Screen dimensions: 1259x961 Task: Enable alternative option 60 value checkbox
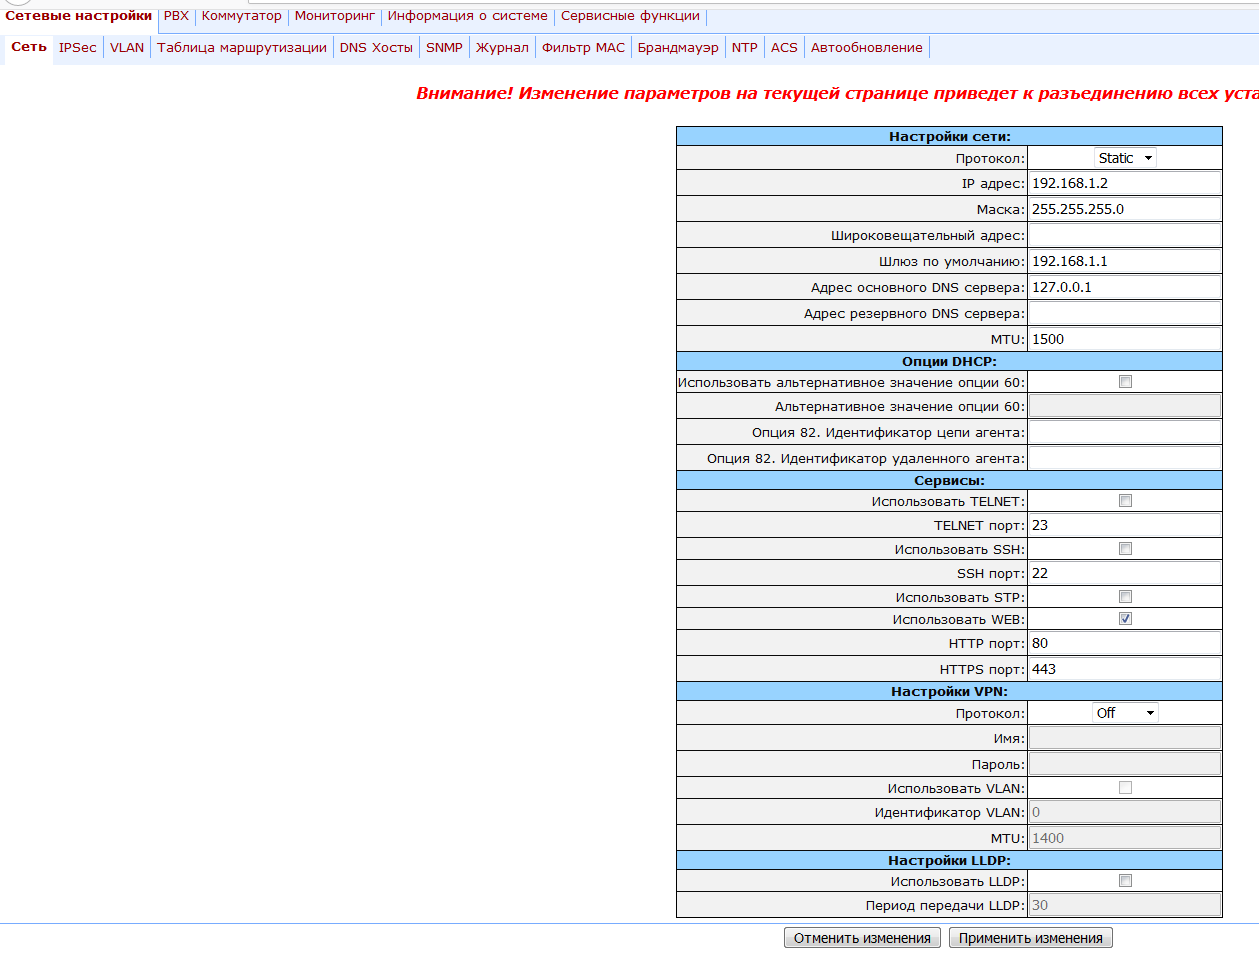[x=1125, y=382]
